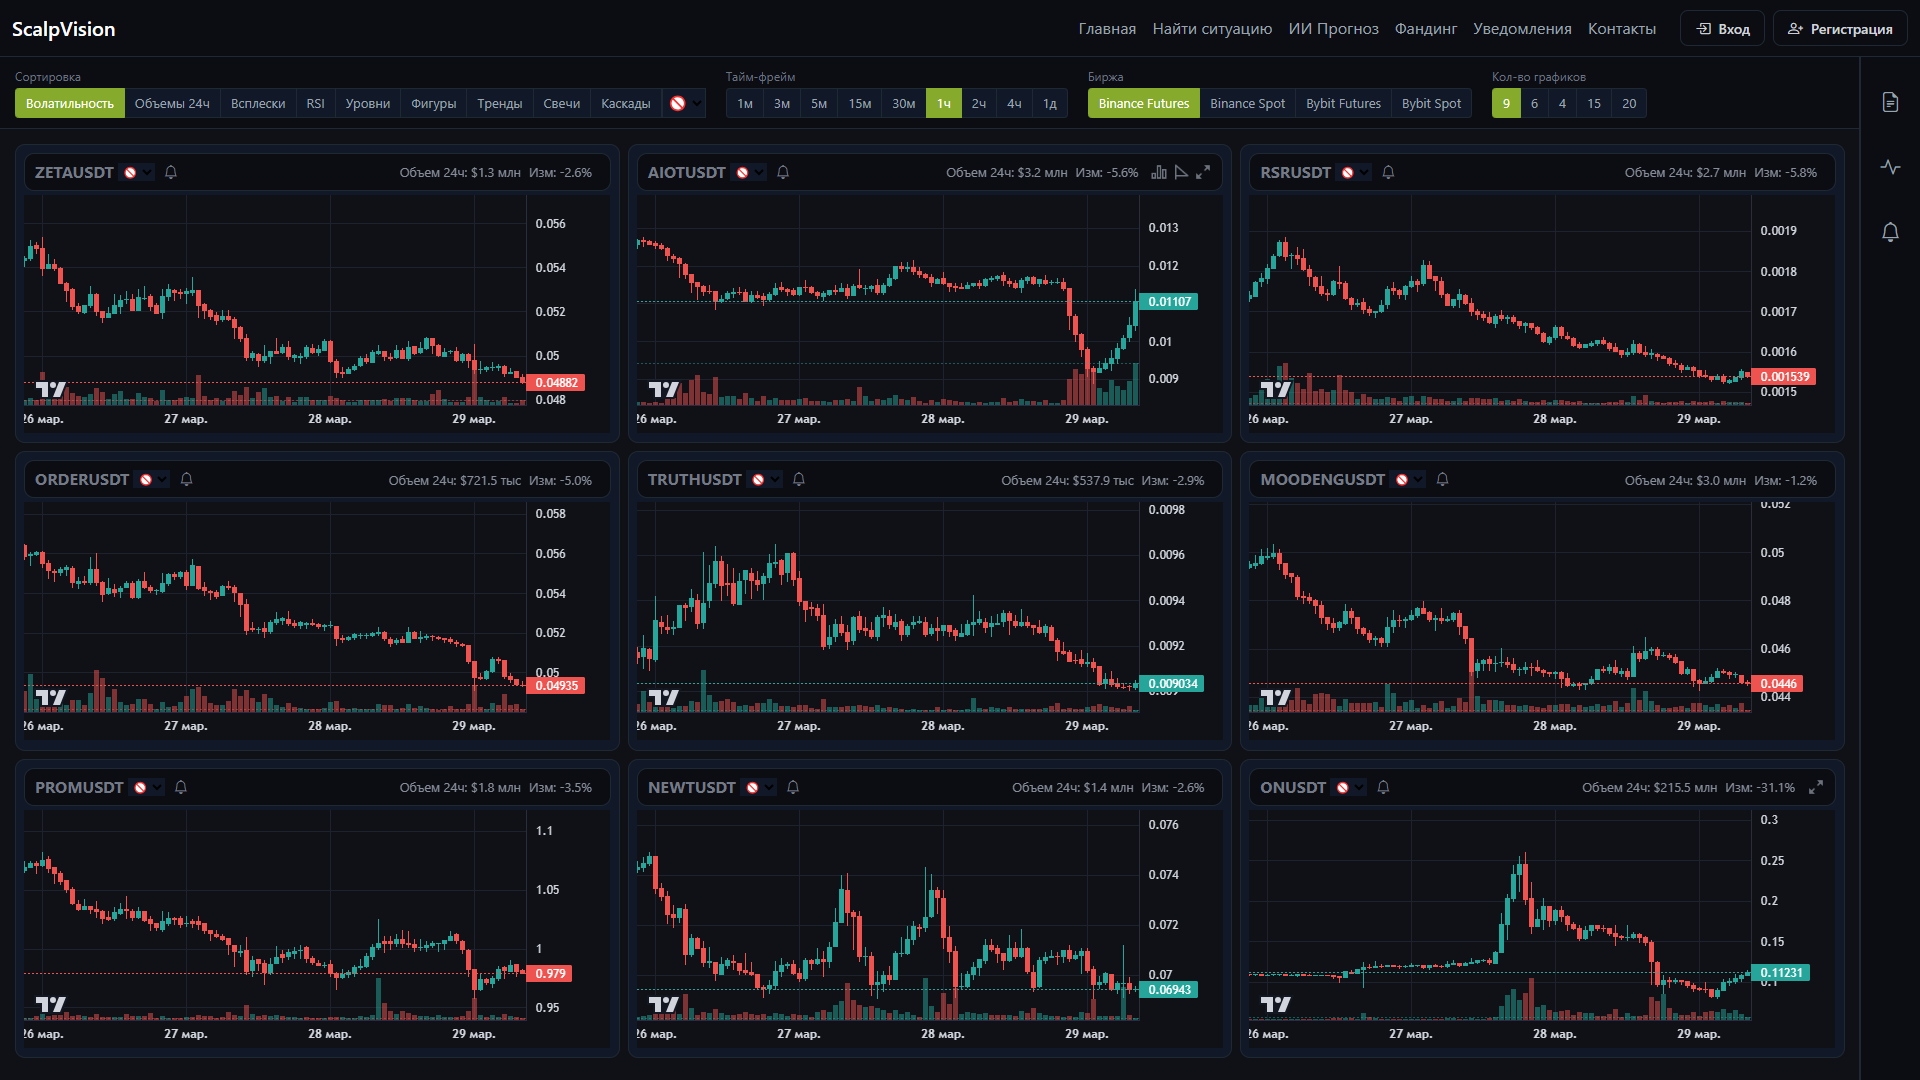Click the Регистрация button
This screenshot has width=1920, height=1080.
(1840, 29)
